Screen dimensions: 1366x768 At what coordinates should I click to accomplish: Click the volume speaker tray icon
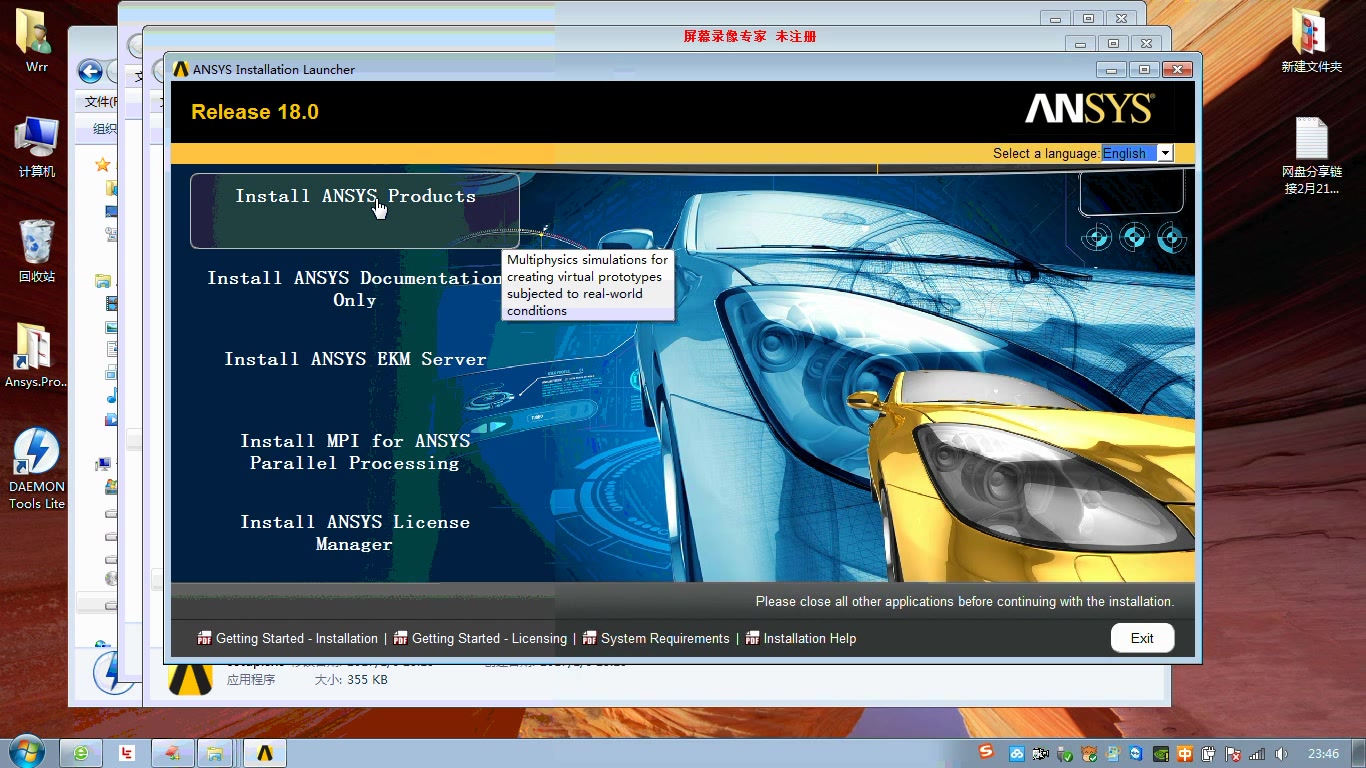[1281, 754]
